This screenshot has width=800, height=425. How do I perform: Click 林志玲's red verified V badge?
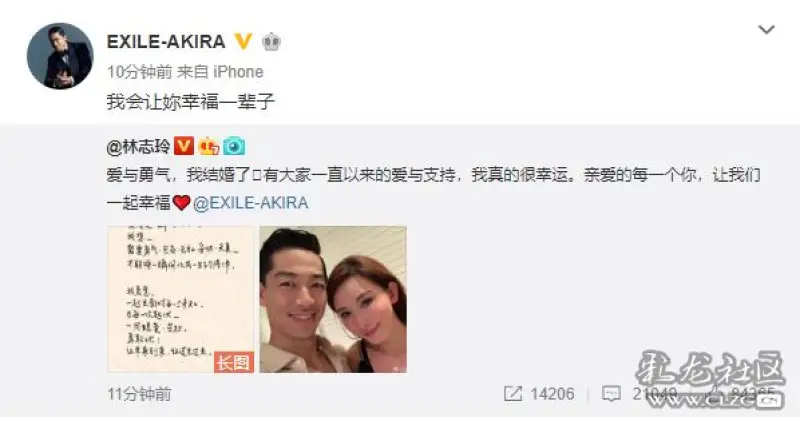pyautogui.click(x=184, y=146)
